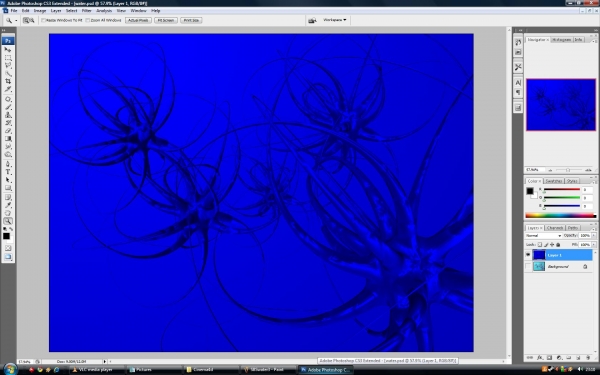Viewport: 600px width, 375px height.
Task: Open the Workspace dropdown
Action: point(334,20)
